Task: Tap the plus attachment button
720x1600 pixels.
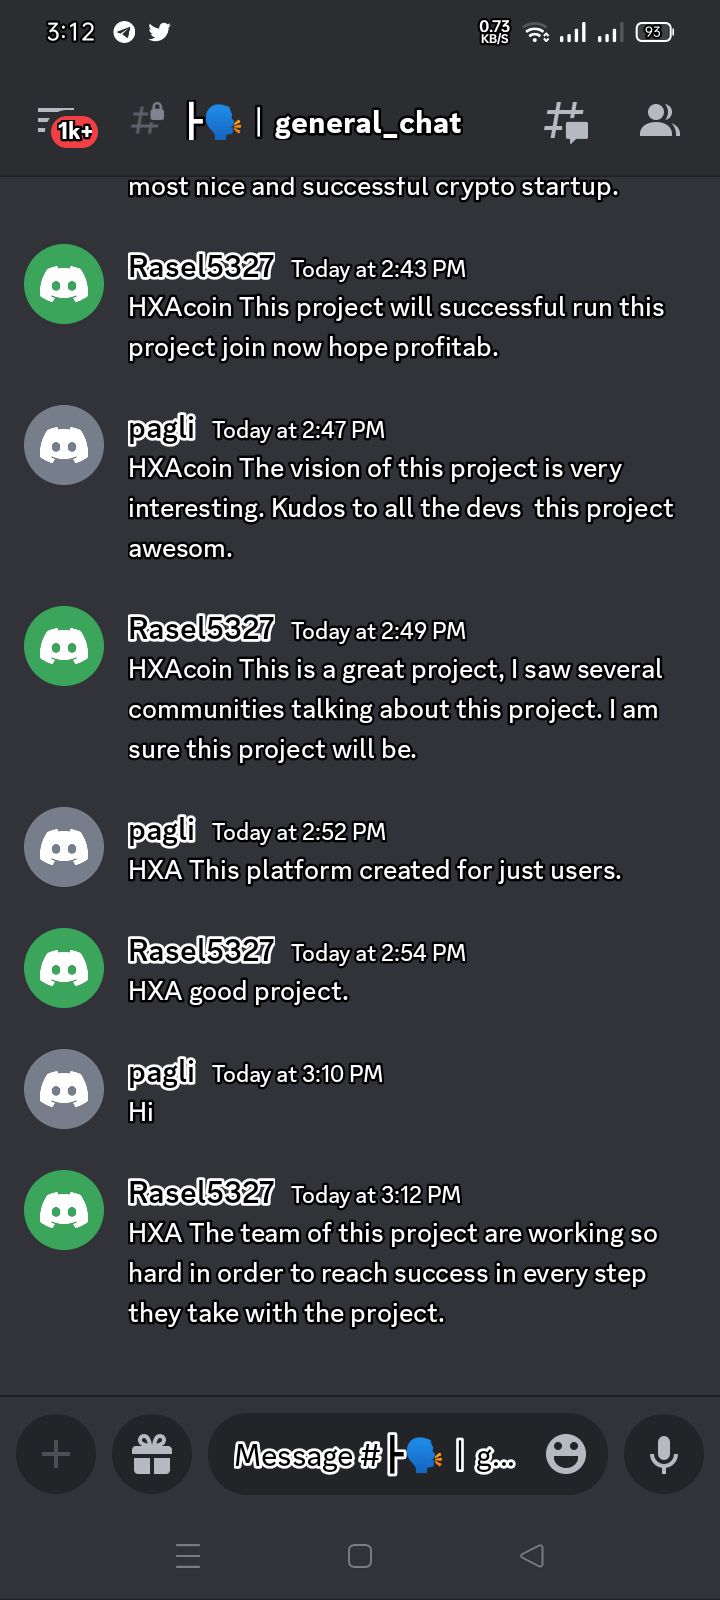Action: pyautogui.click(x=56, y=1454)
